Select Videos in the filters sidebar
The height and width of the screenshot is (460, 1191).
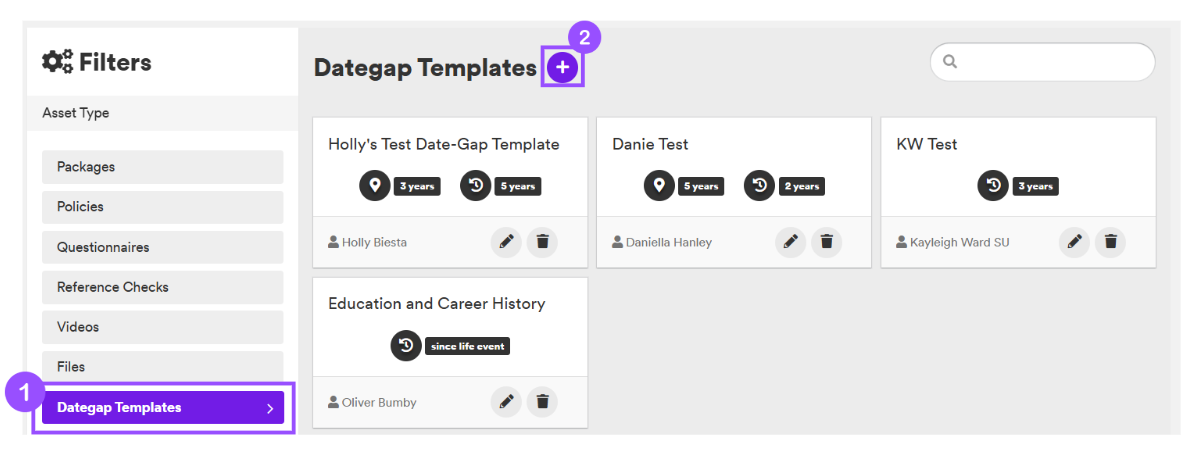(163, 327)
